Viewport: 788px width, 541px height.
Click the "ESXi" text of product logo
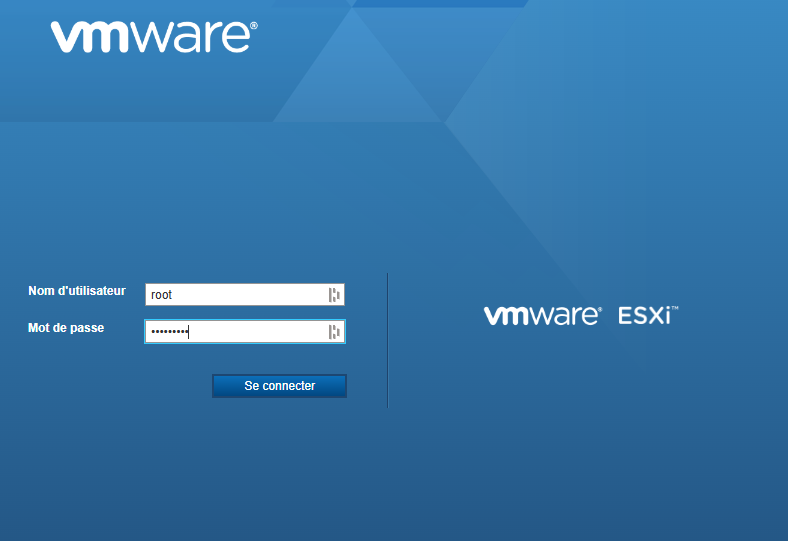point(644,316)
